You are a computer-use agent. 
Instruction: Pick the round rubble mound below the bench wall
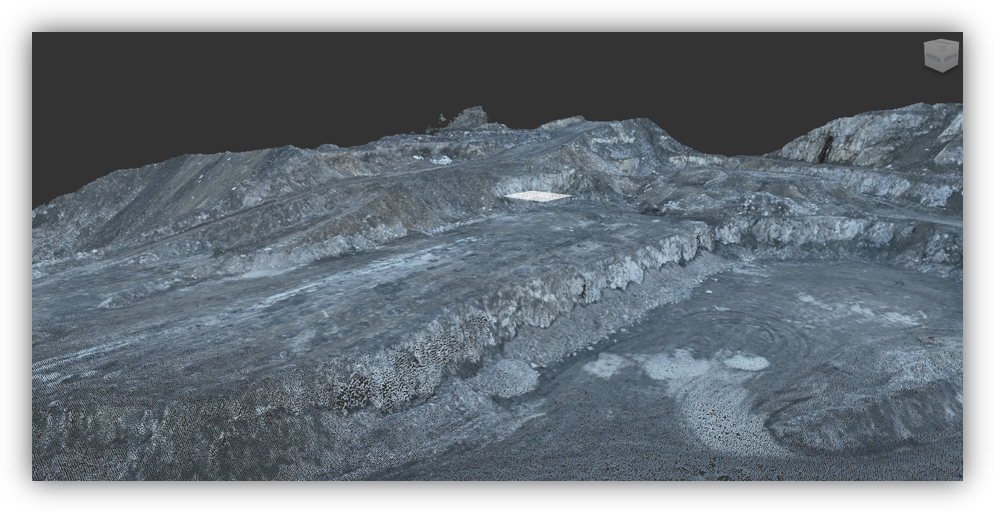coord(506,378)
